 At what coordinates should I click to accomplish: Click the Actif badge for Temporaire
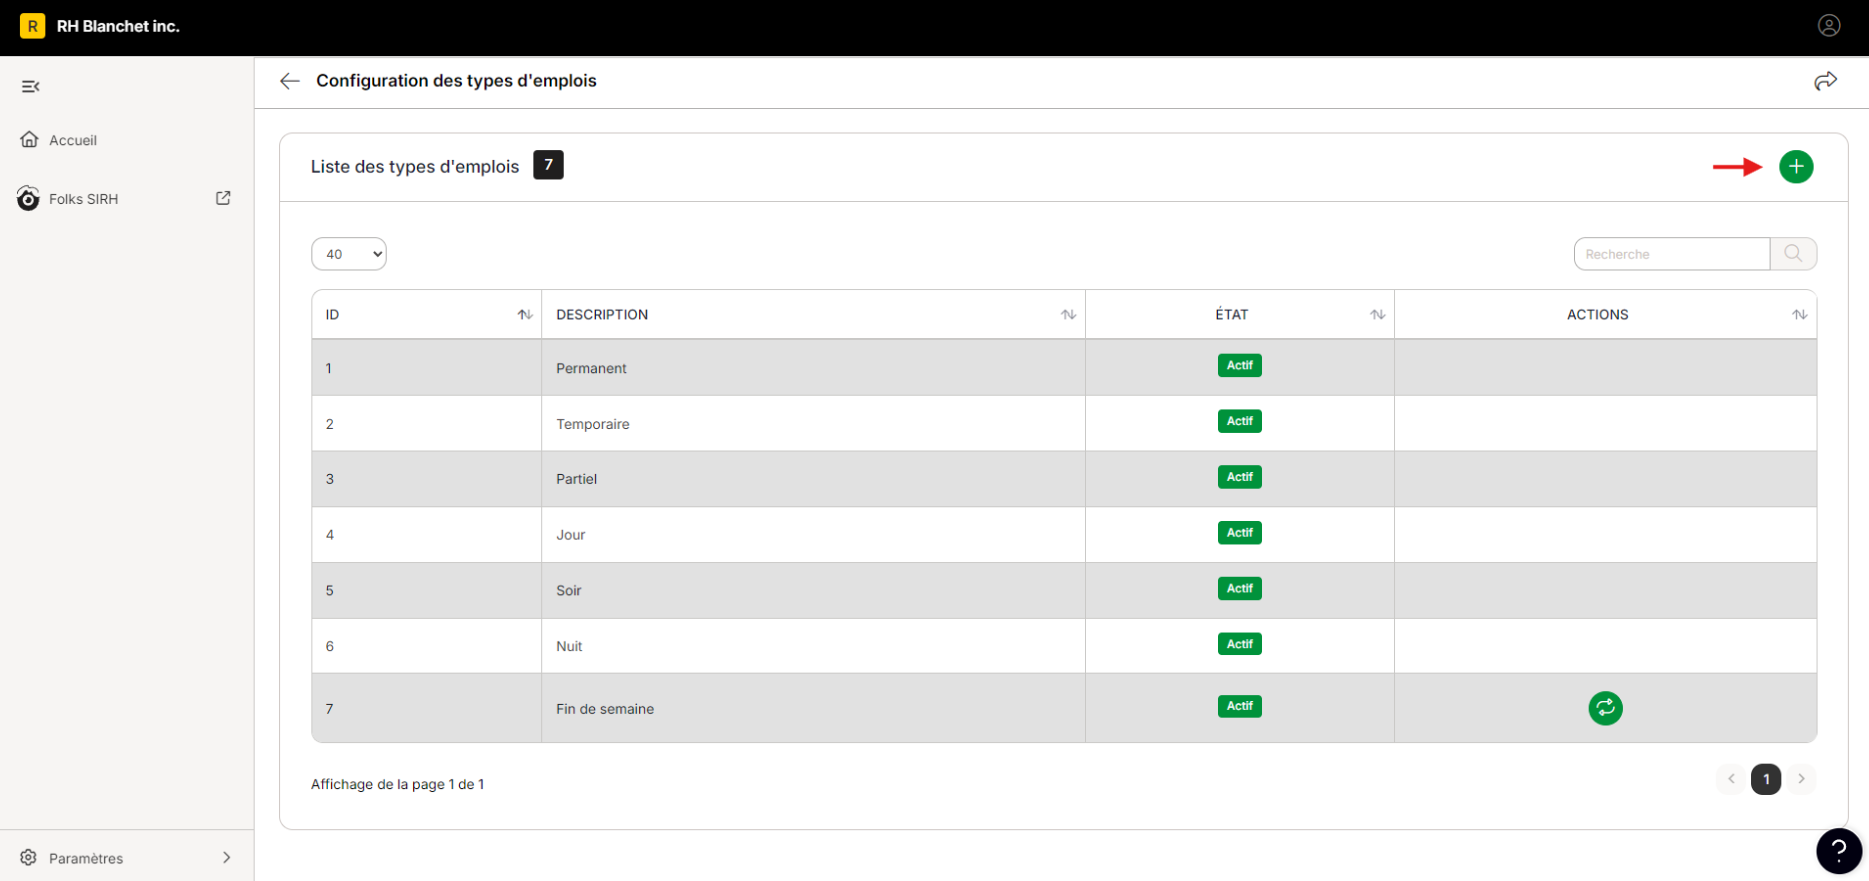pyautogui.click(x=1239, y=421)
